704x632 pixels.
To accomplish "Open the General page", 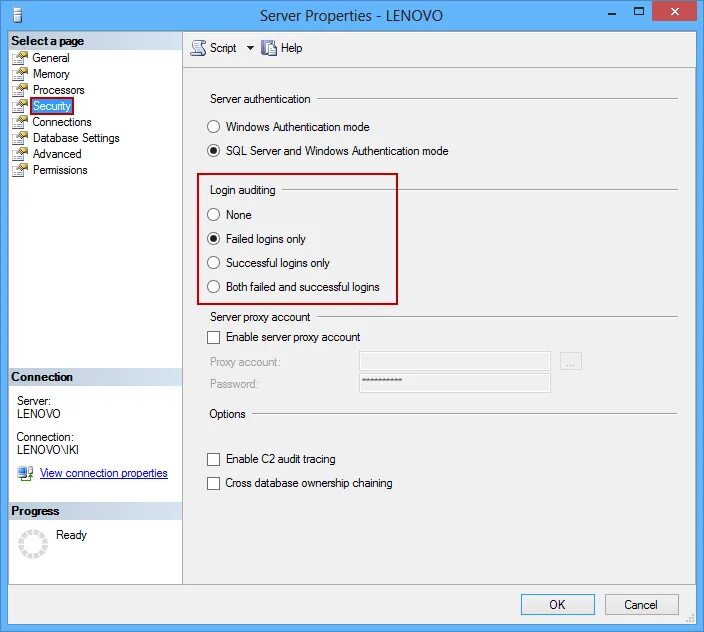I will point(51,58).
